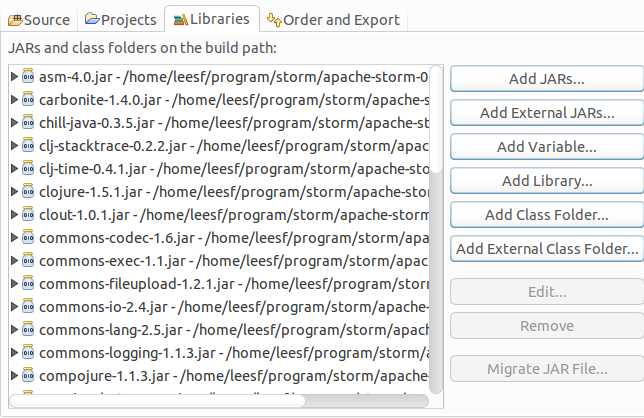Click the commons-io-2.4.jar file icon

pos(28,306)
